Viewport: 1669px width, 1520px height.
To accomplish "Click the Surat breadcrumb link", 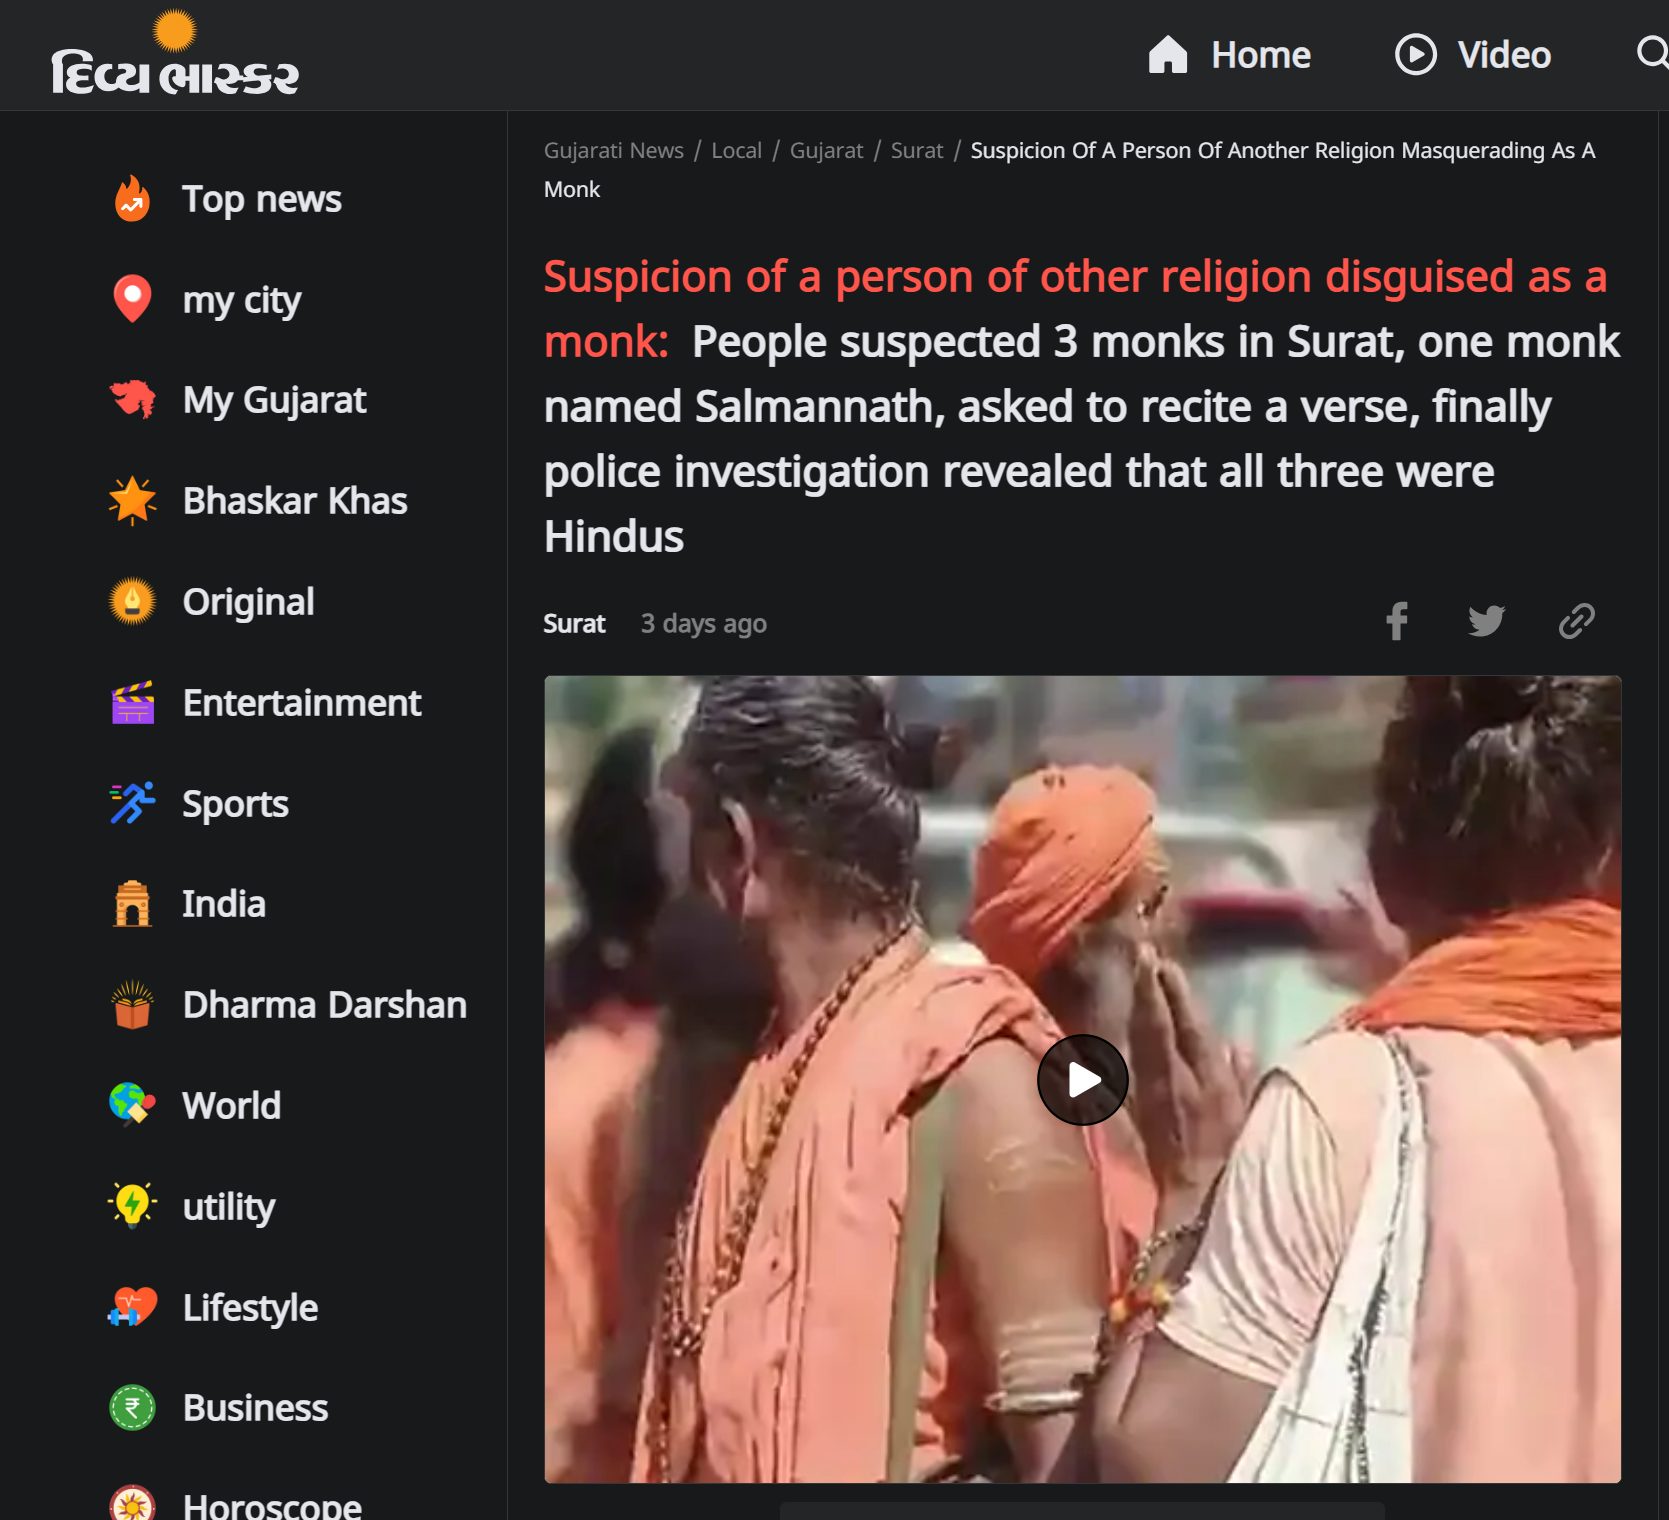I will point(917,150).
